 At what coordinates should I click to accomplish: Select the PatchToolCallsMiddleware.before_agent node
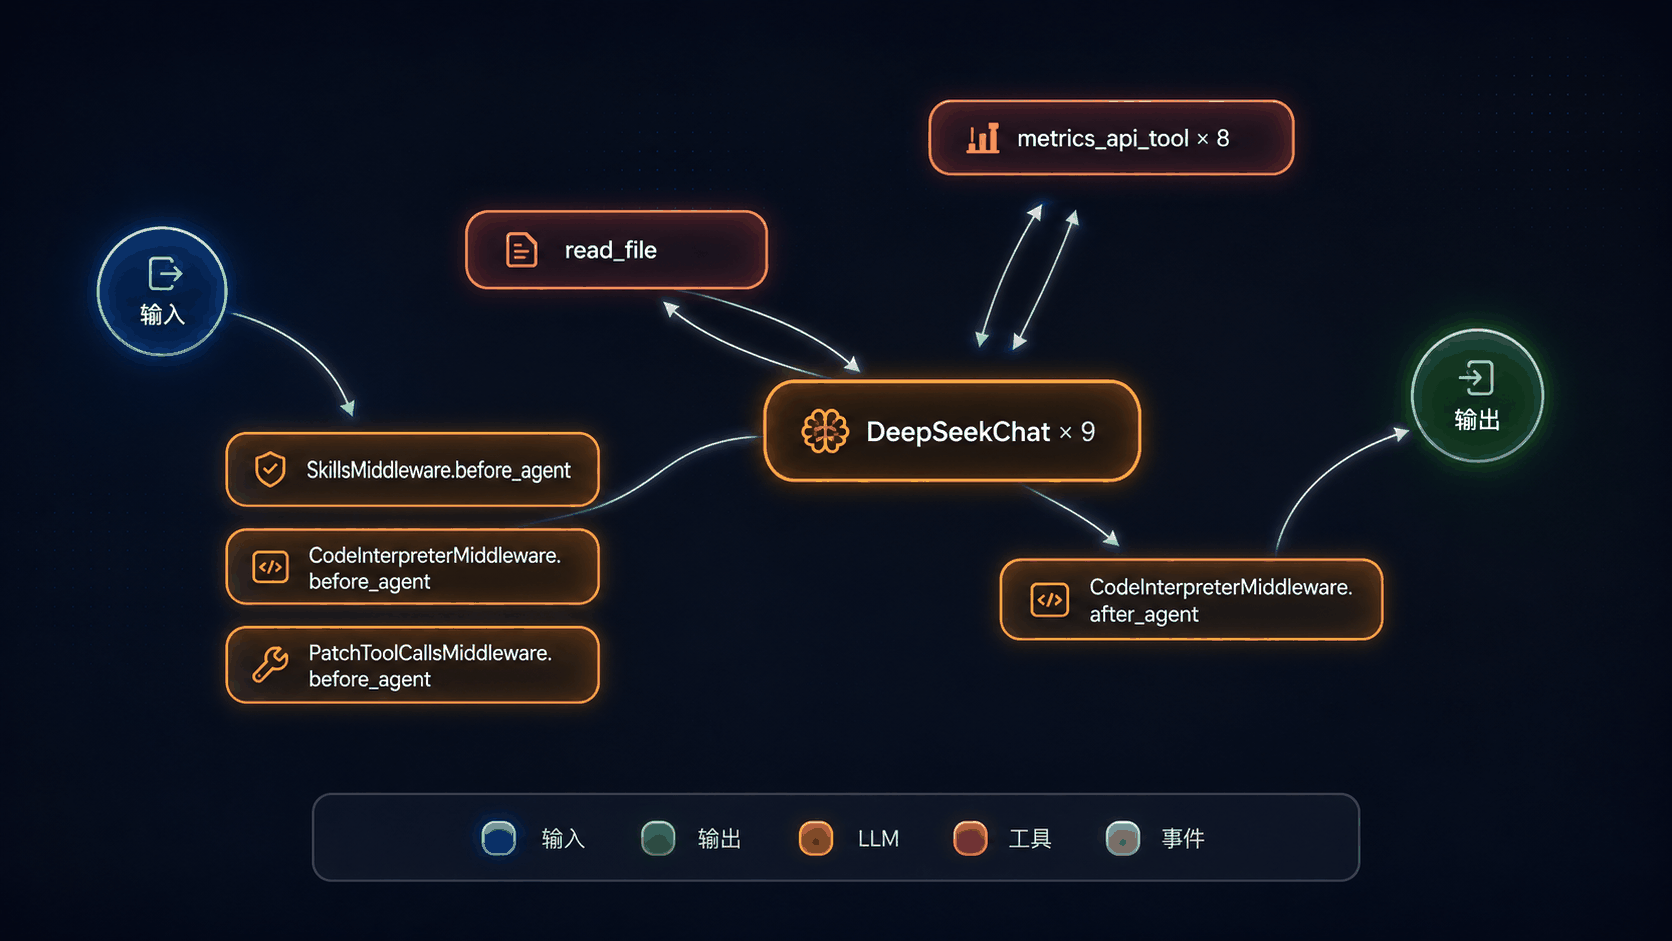[413, 665]
